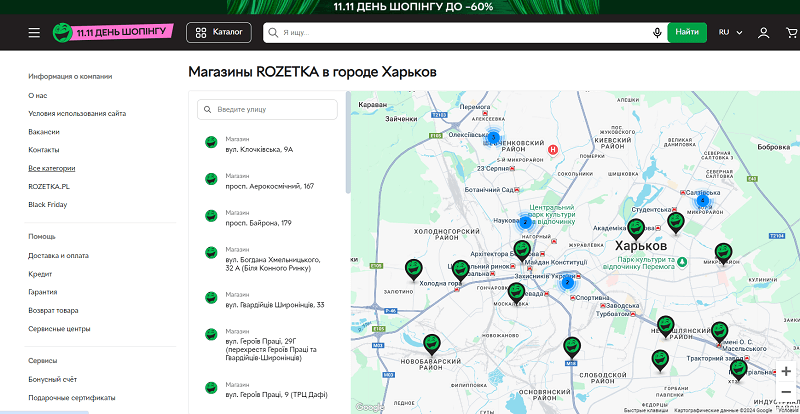Image resolution: width=800 pixels, height=414 pixels.
Task: Click map cluster marker 2 near Спортивна
Action: click(567, 283)
